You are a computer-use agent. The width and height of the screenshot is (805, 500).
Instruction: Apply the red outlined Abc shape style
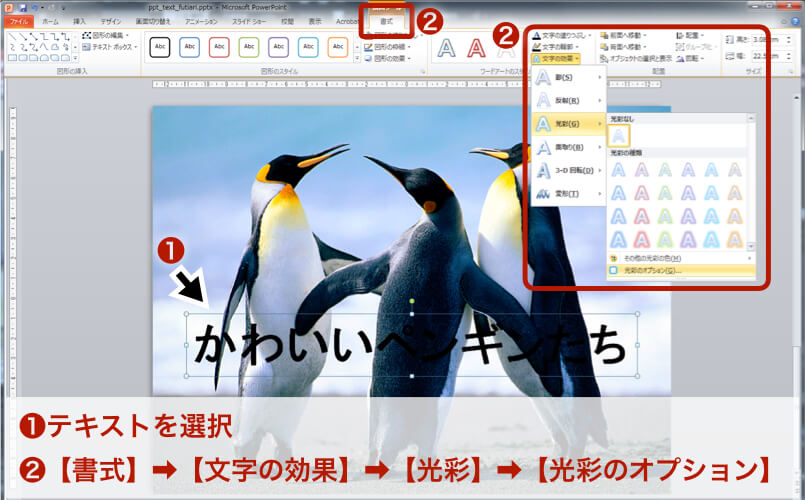coord(219,47)
